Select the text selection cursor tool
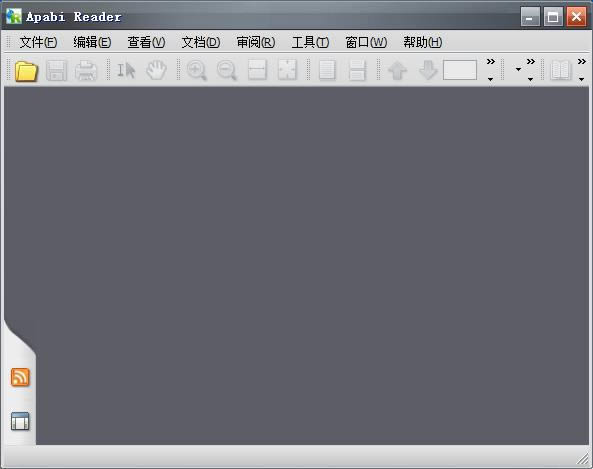Screen dimensions: 593x469 click(x=126, y=70)
